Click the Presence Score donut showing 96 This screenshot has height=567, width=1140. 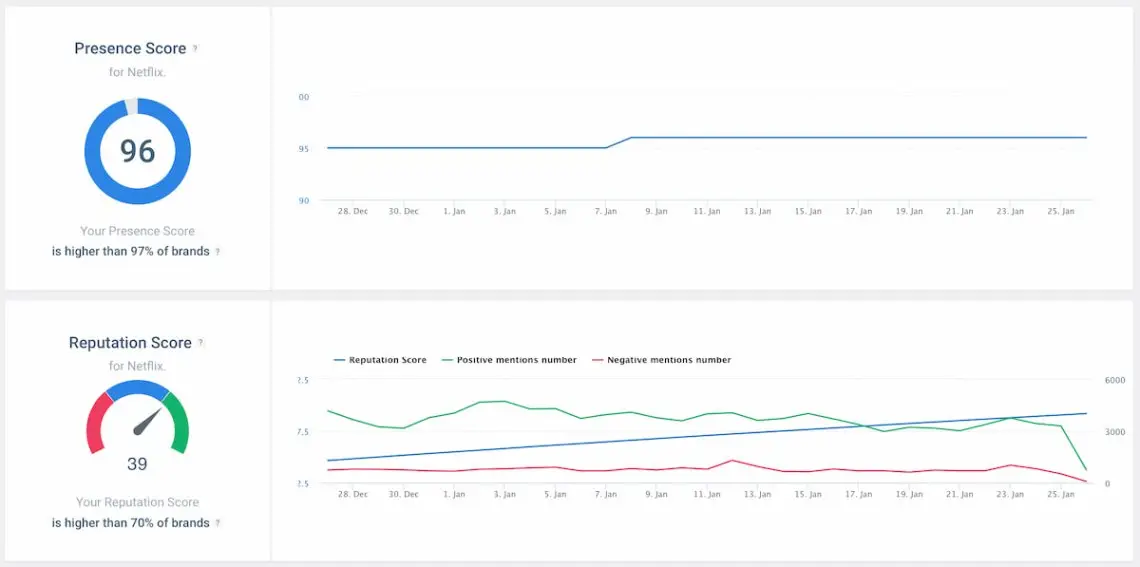point(137,151)
